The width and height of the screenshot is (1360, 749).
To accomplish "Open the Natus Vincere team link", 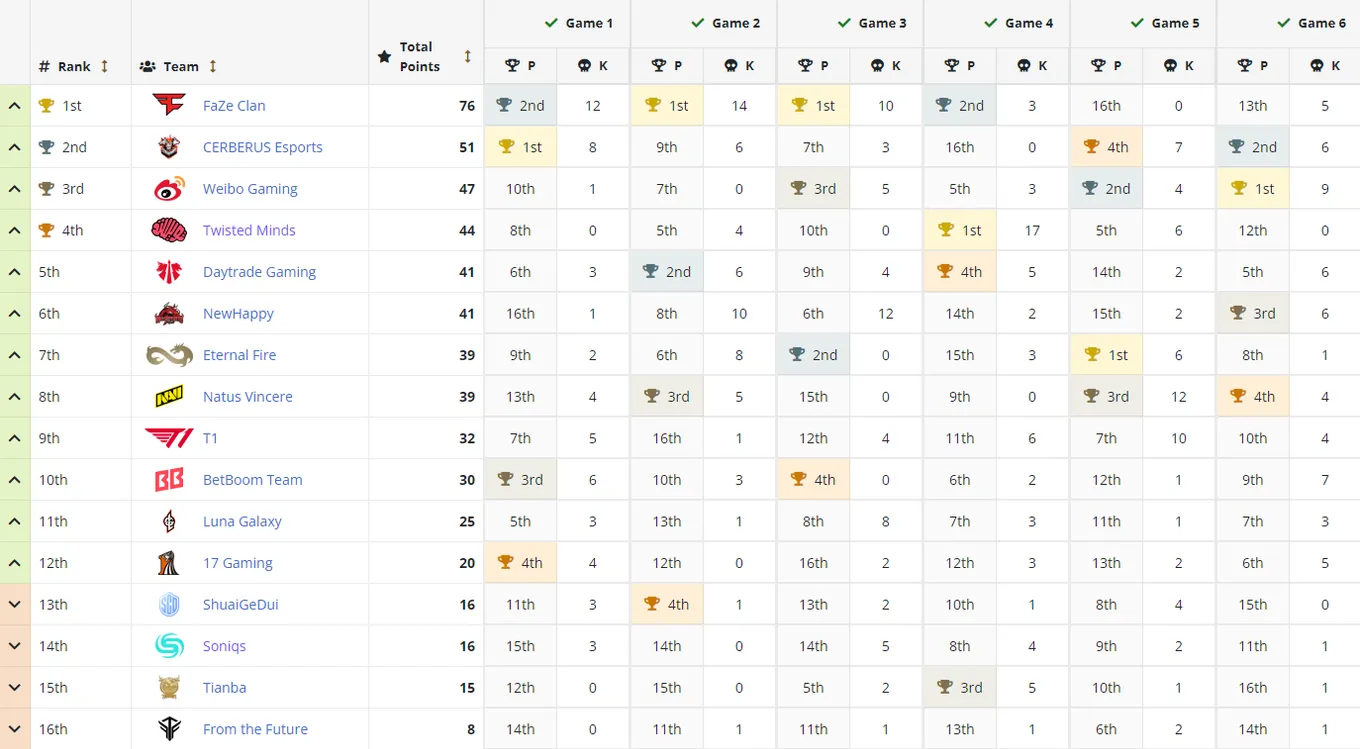I will click(x=248, y=397).
